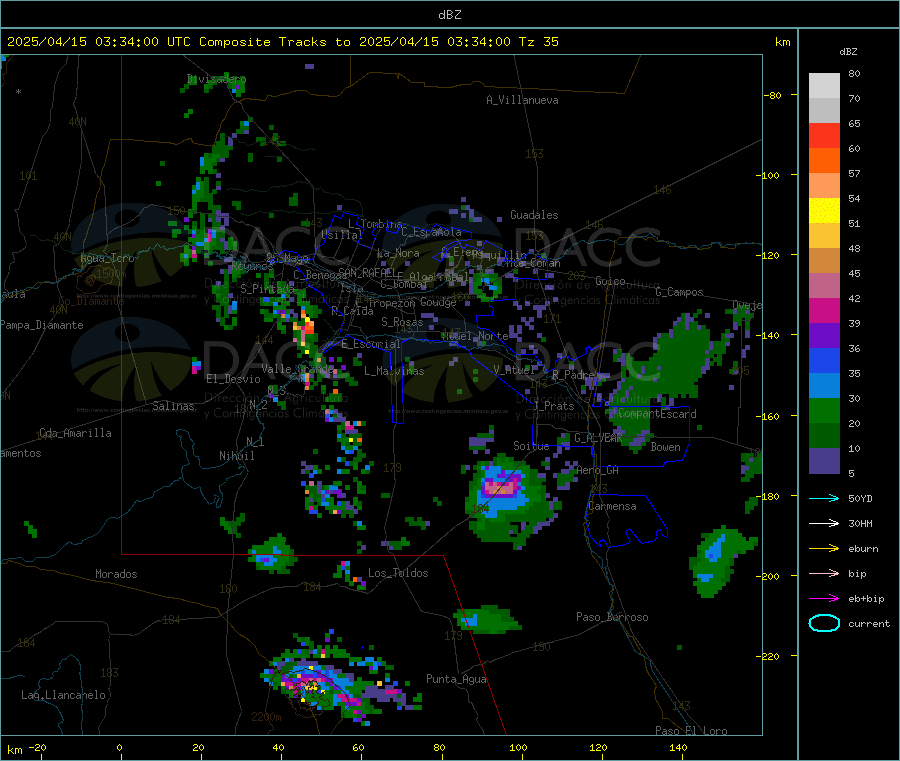This screenshot has height=761, width=900.
Task: Click the Salinas map label
Action: click(x=173, y=406)
